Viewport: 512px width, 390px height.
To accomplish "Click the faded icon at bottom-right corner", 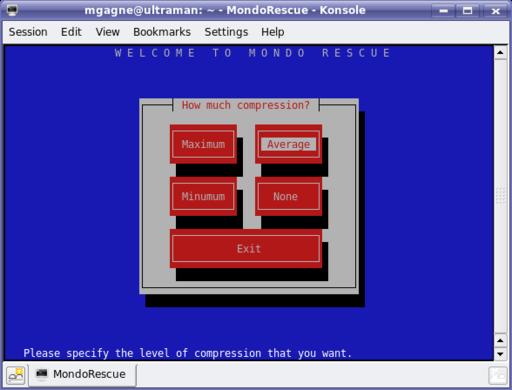I will pos(498,375).
